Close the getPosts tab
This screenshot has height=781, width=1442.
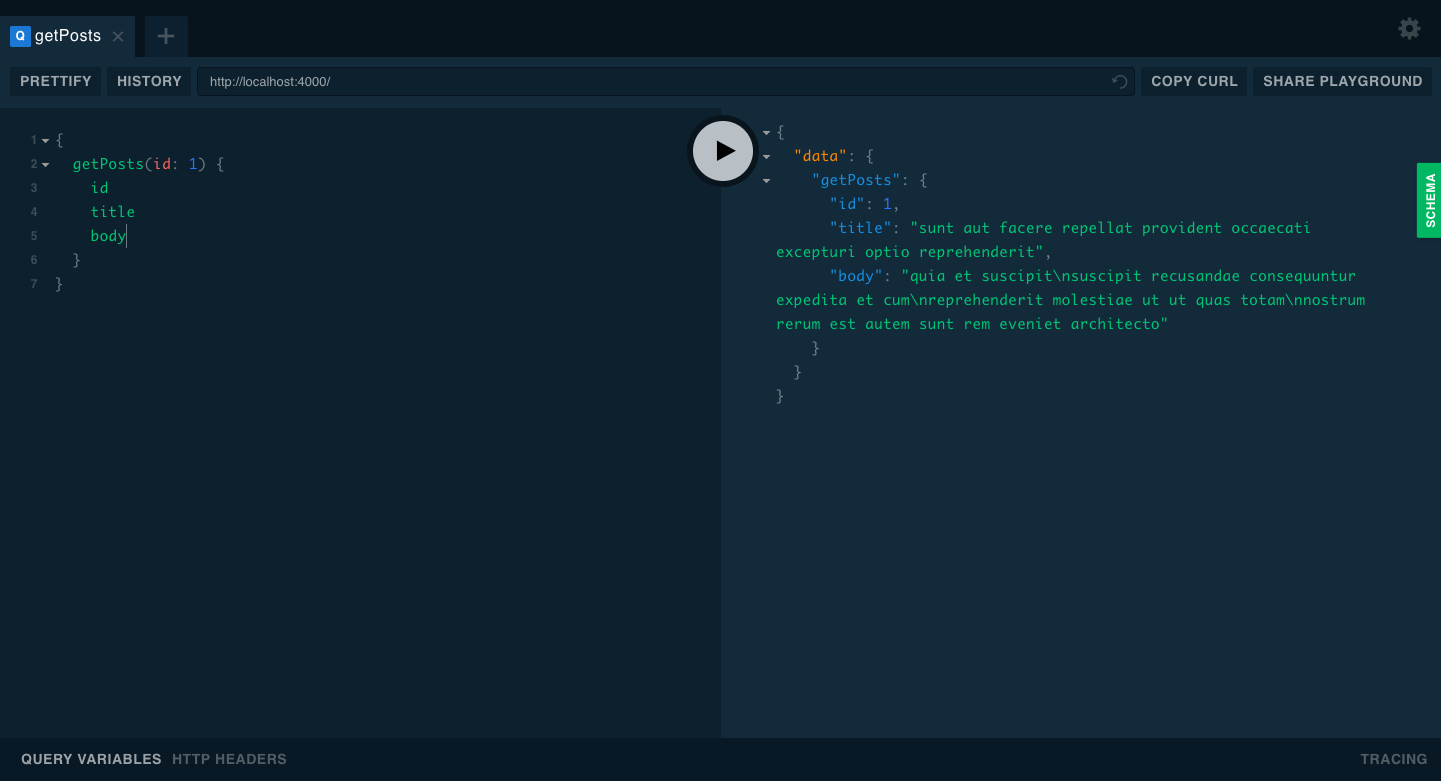coord(118,37)
